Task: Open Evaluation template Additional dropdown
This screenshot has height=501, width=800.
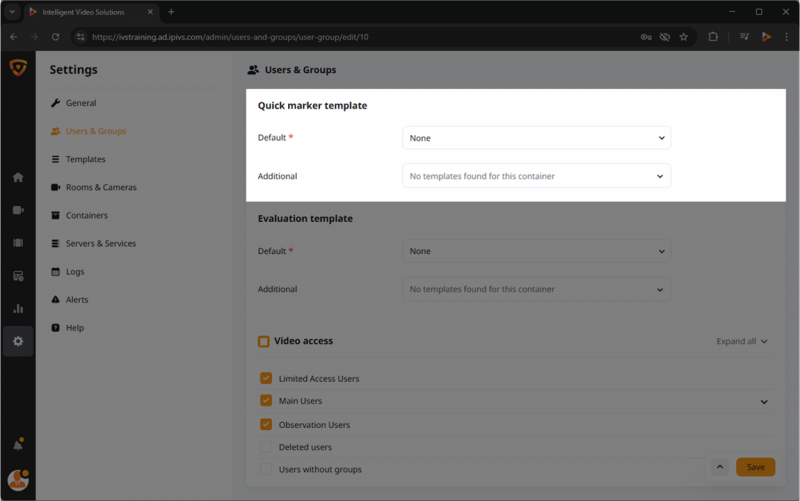Action: 536,289
